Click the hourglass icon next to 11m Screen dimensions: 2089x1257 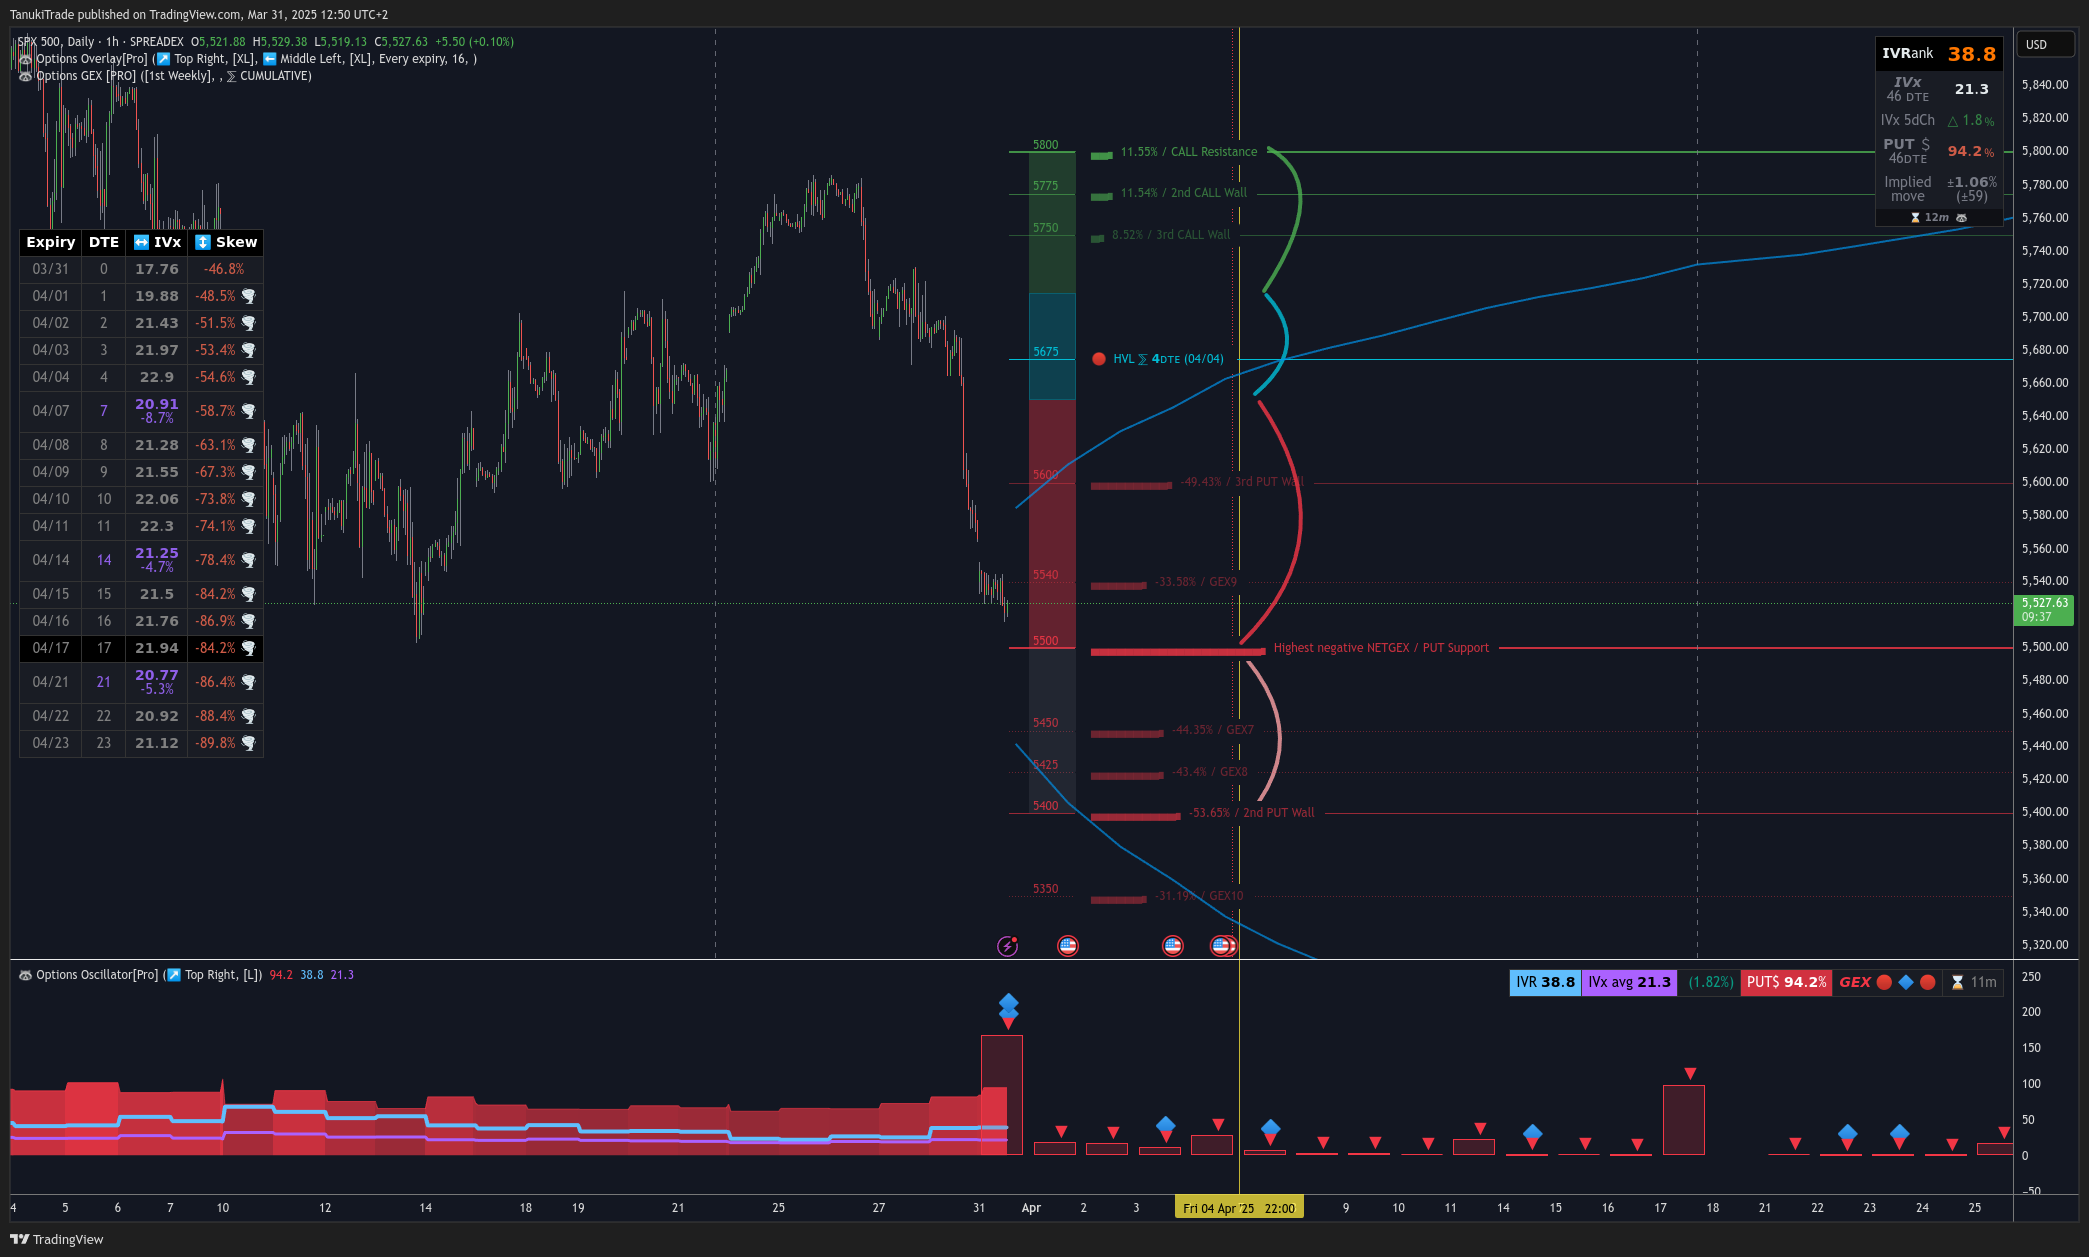point(1957,983)
